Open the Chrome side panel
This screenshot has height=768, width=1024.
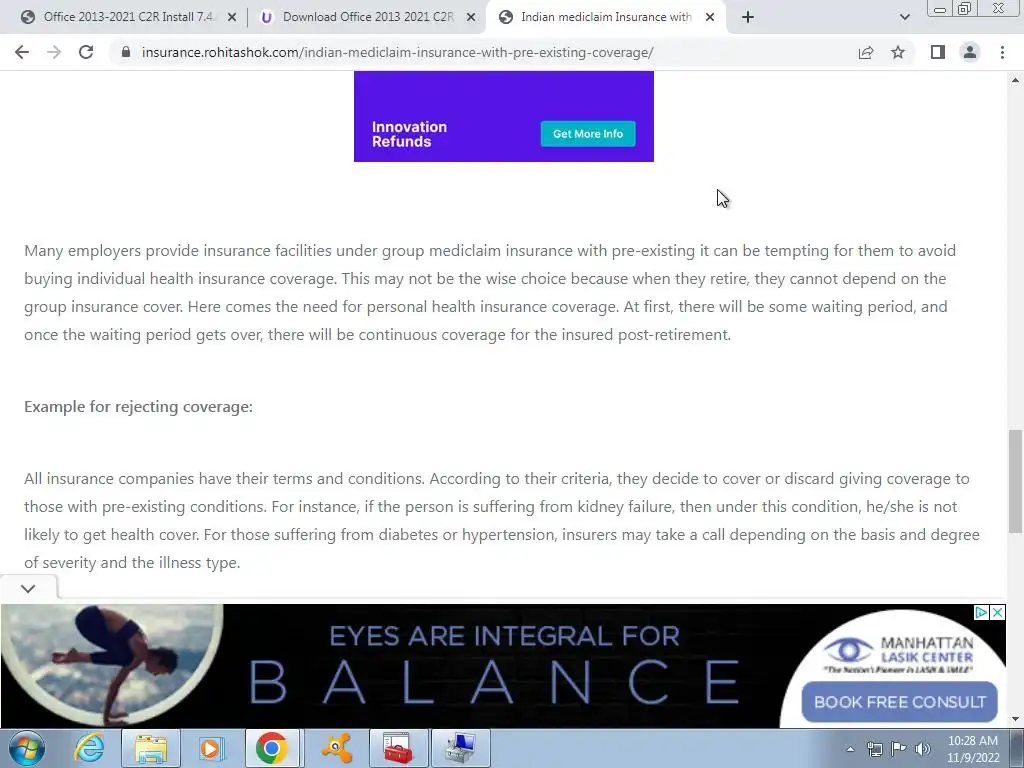click(x=938, y=52)
